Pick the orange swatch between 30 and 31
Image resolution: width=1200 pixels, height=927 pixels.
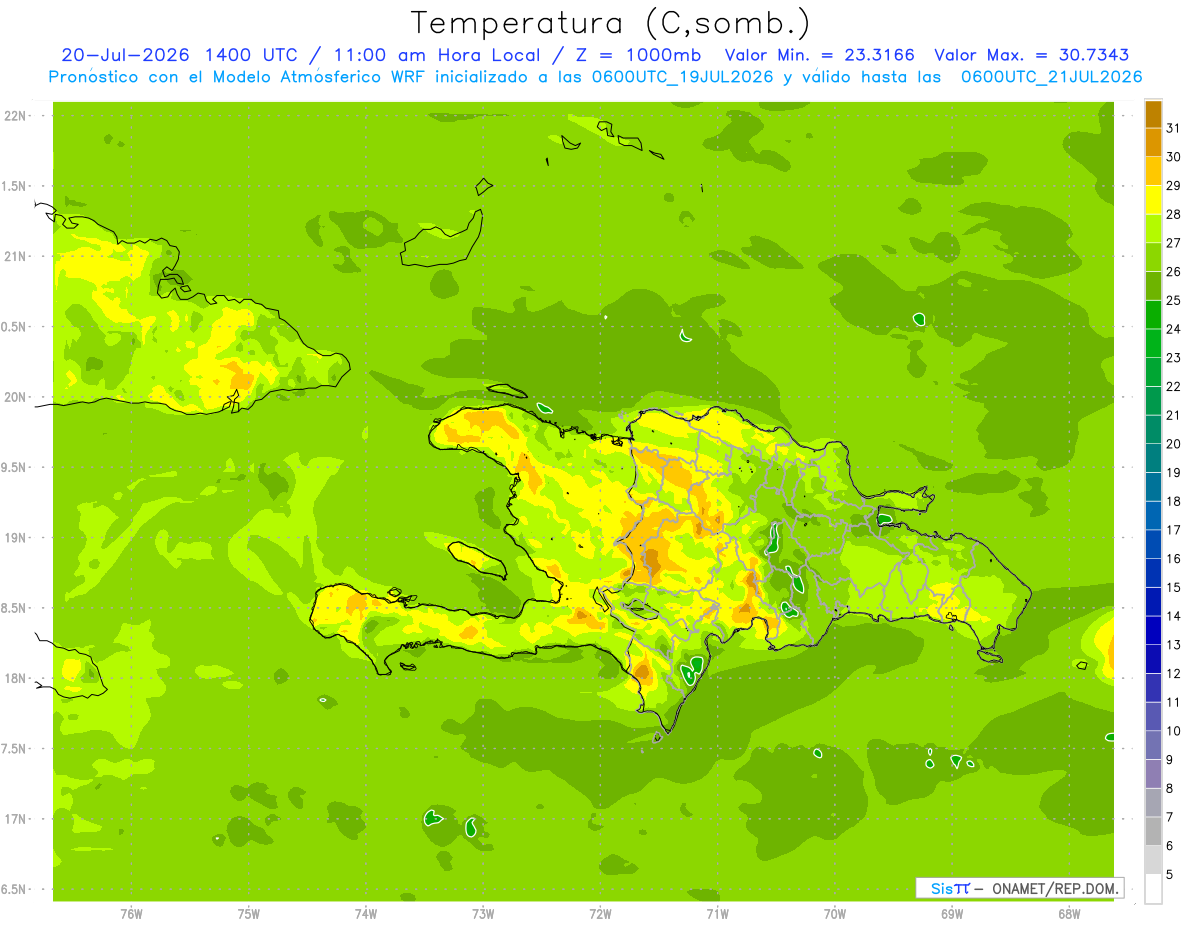click(x=1153, y=143)
